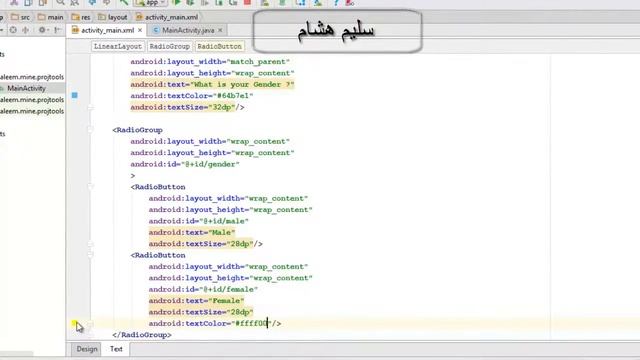Click the android:id "@+id/gender" line
This screenshot has height=360, width=640.
185,164
